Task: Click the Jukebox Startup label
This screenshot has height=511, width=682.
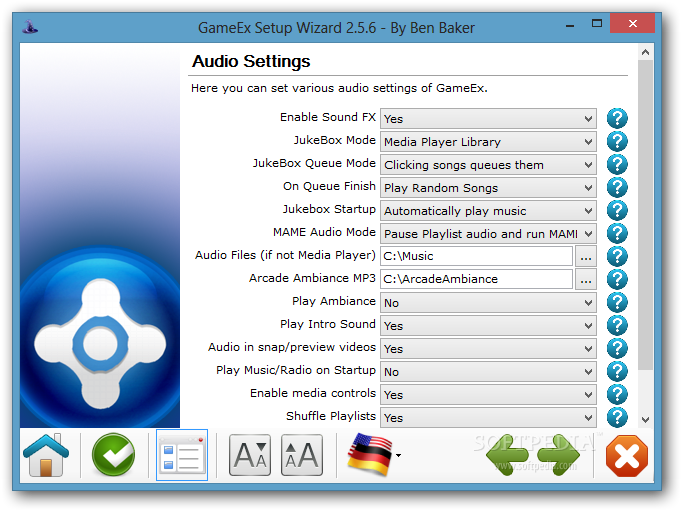Action: 329,209
